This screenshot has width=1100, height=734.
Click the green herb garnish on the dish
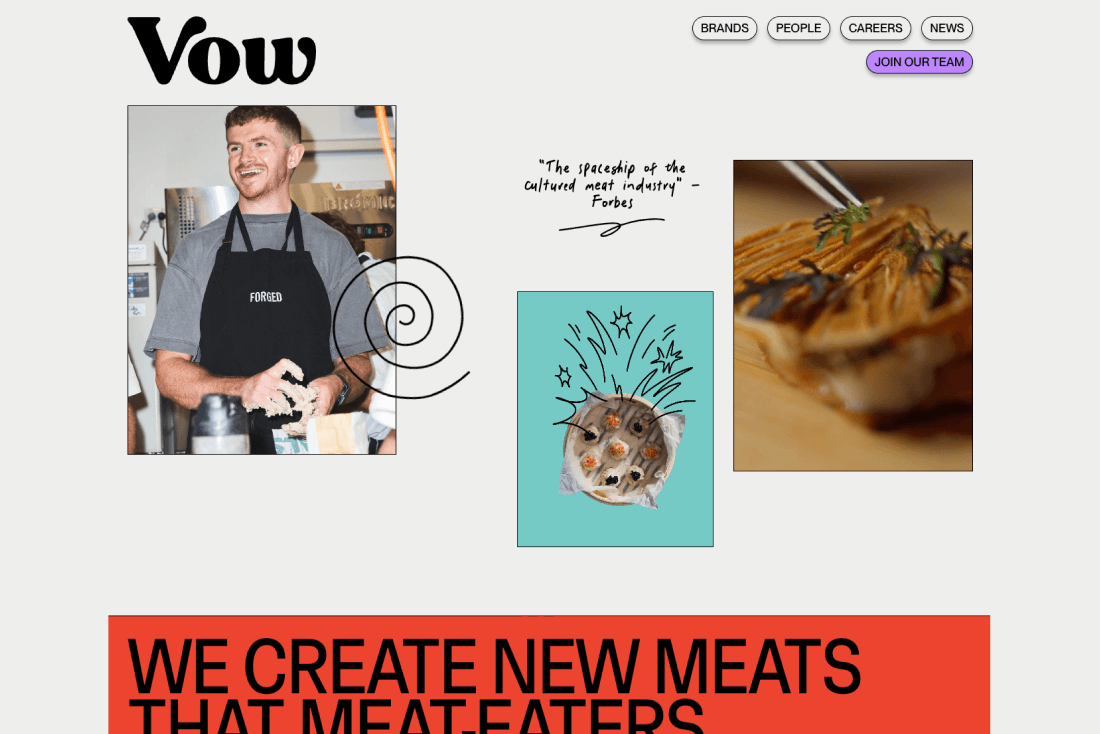point(842,223)
